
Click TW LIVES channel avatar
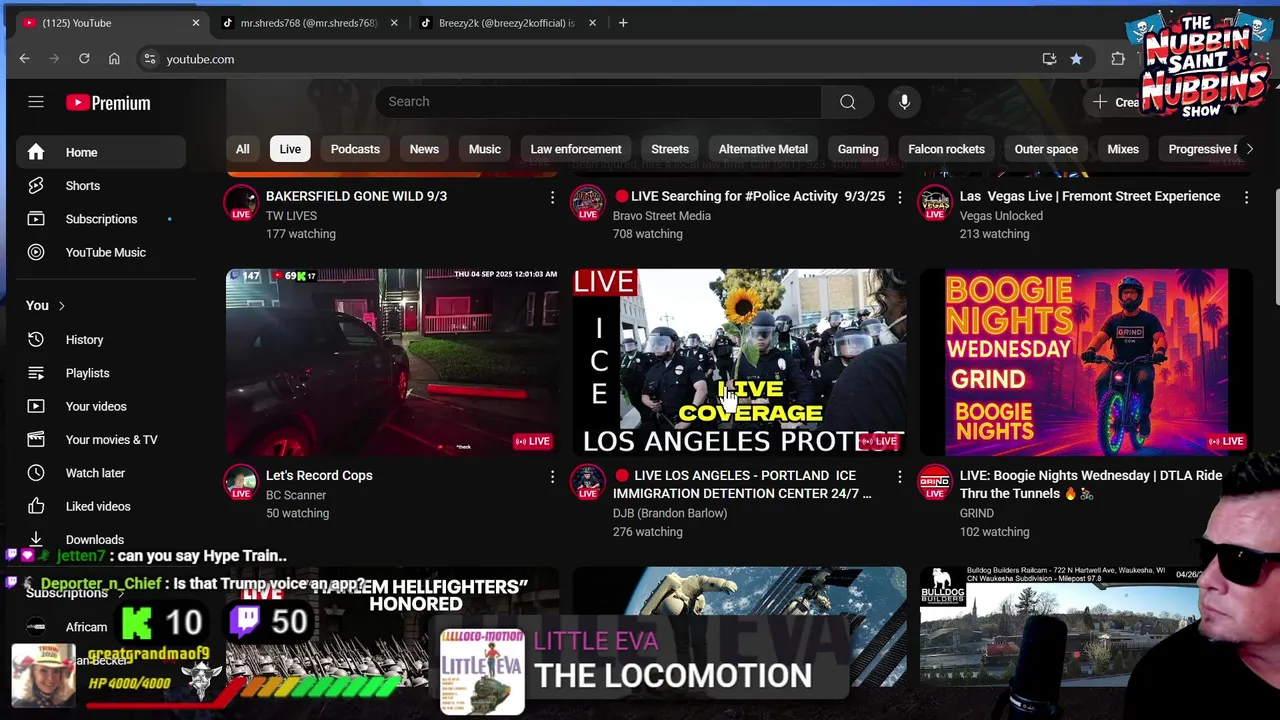pos(241,203)
